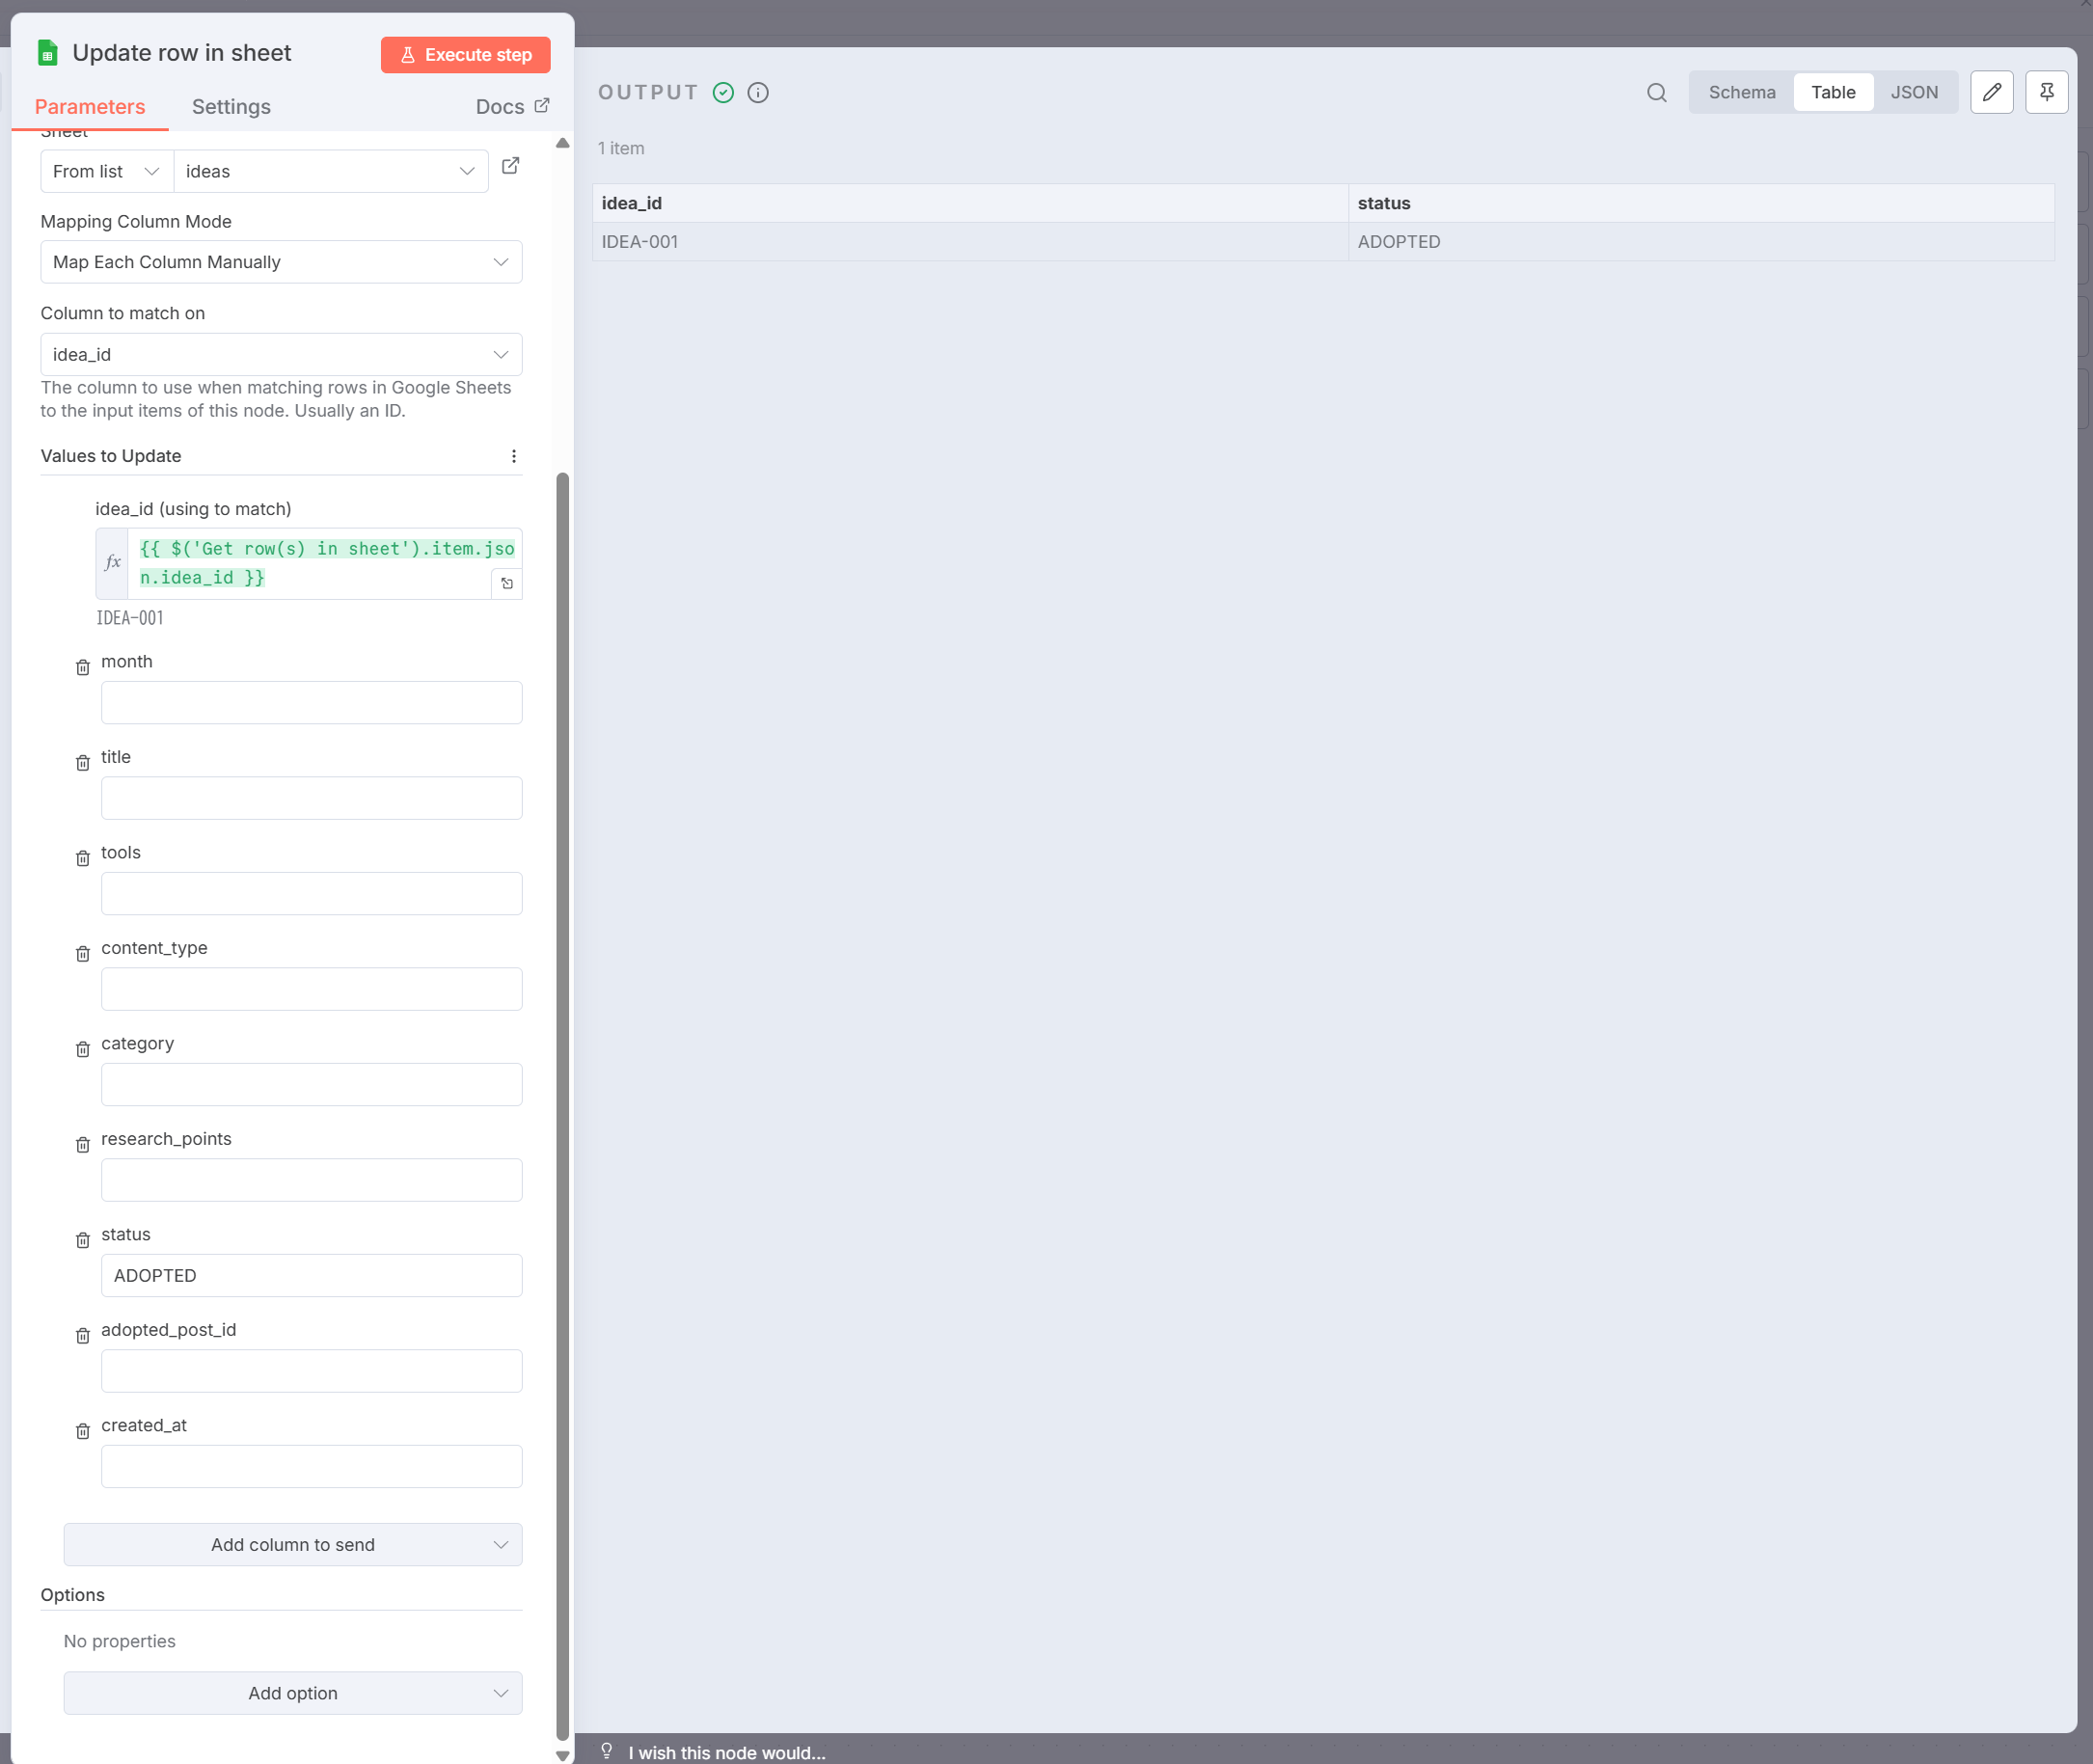Switch the output view to Schema

pos(1741,93)
